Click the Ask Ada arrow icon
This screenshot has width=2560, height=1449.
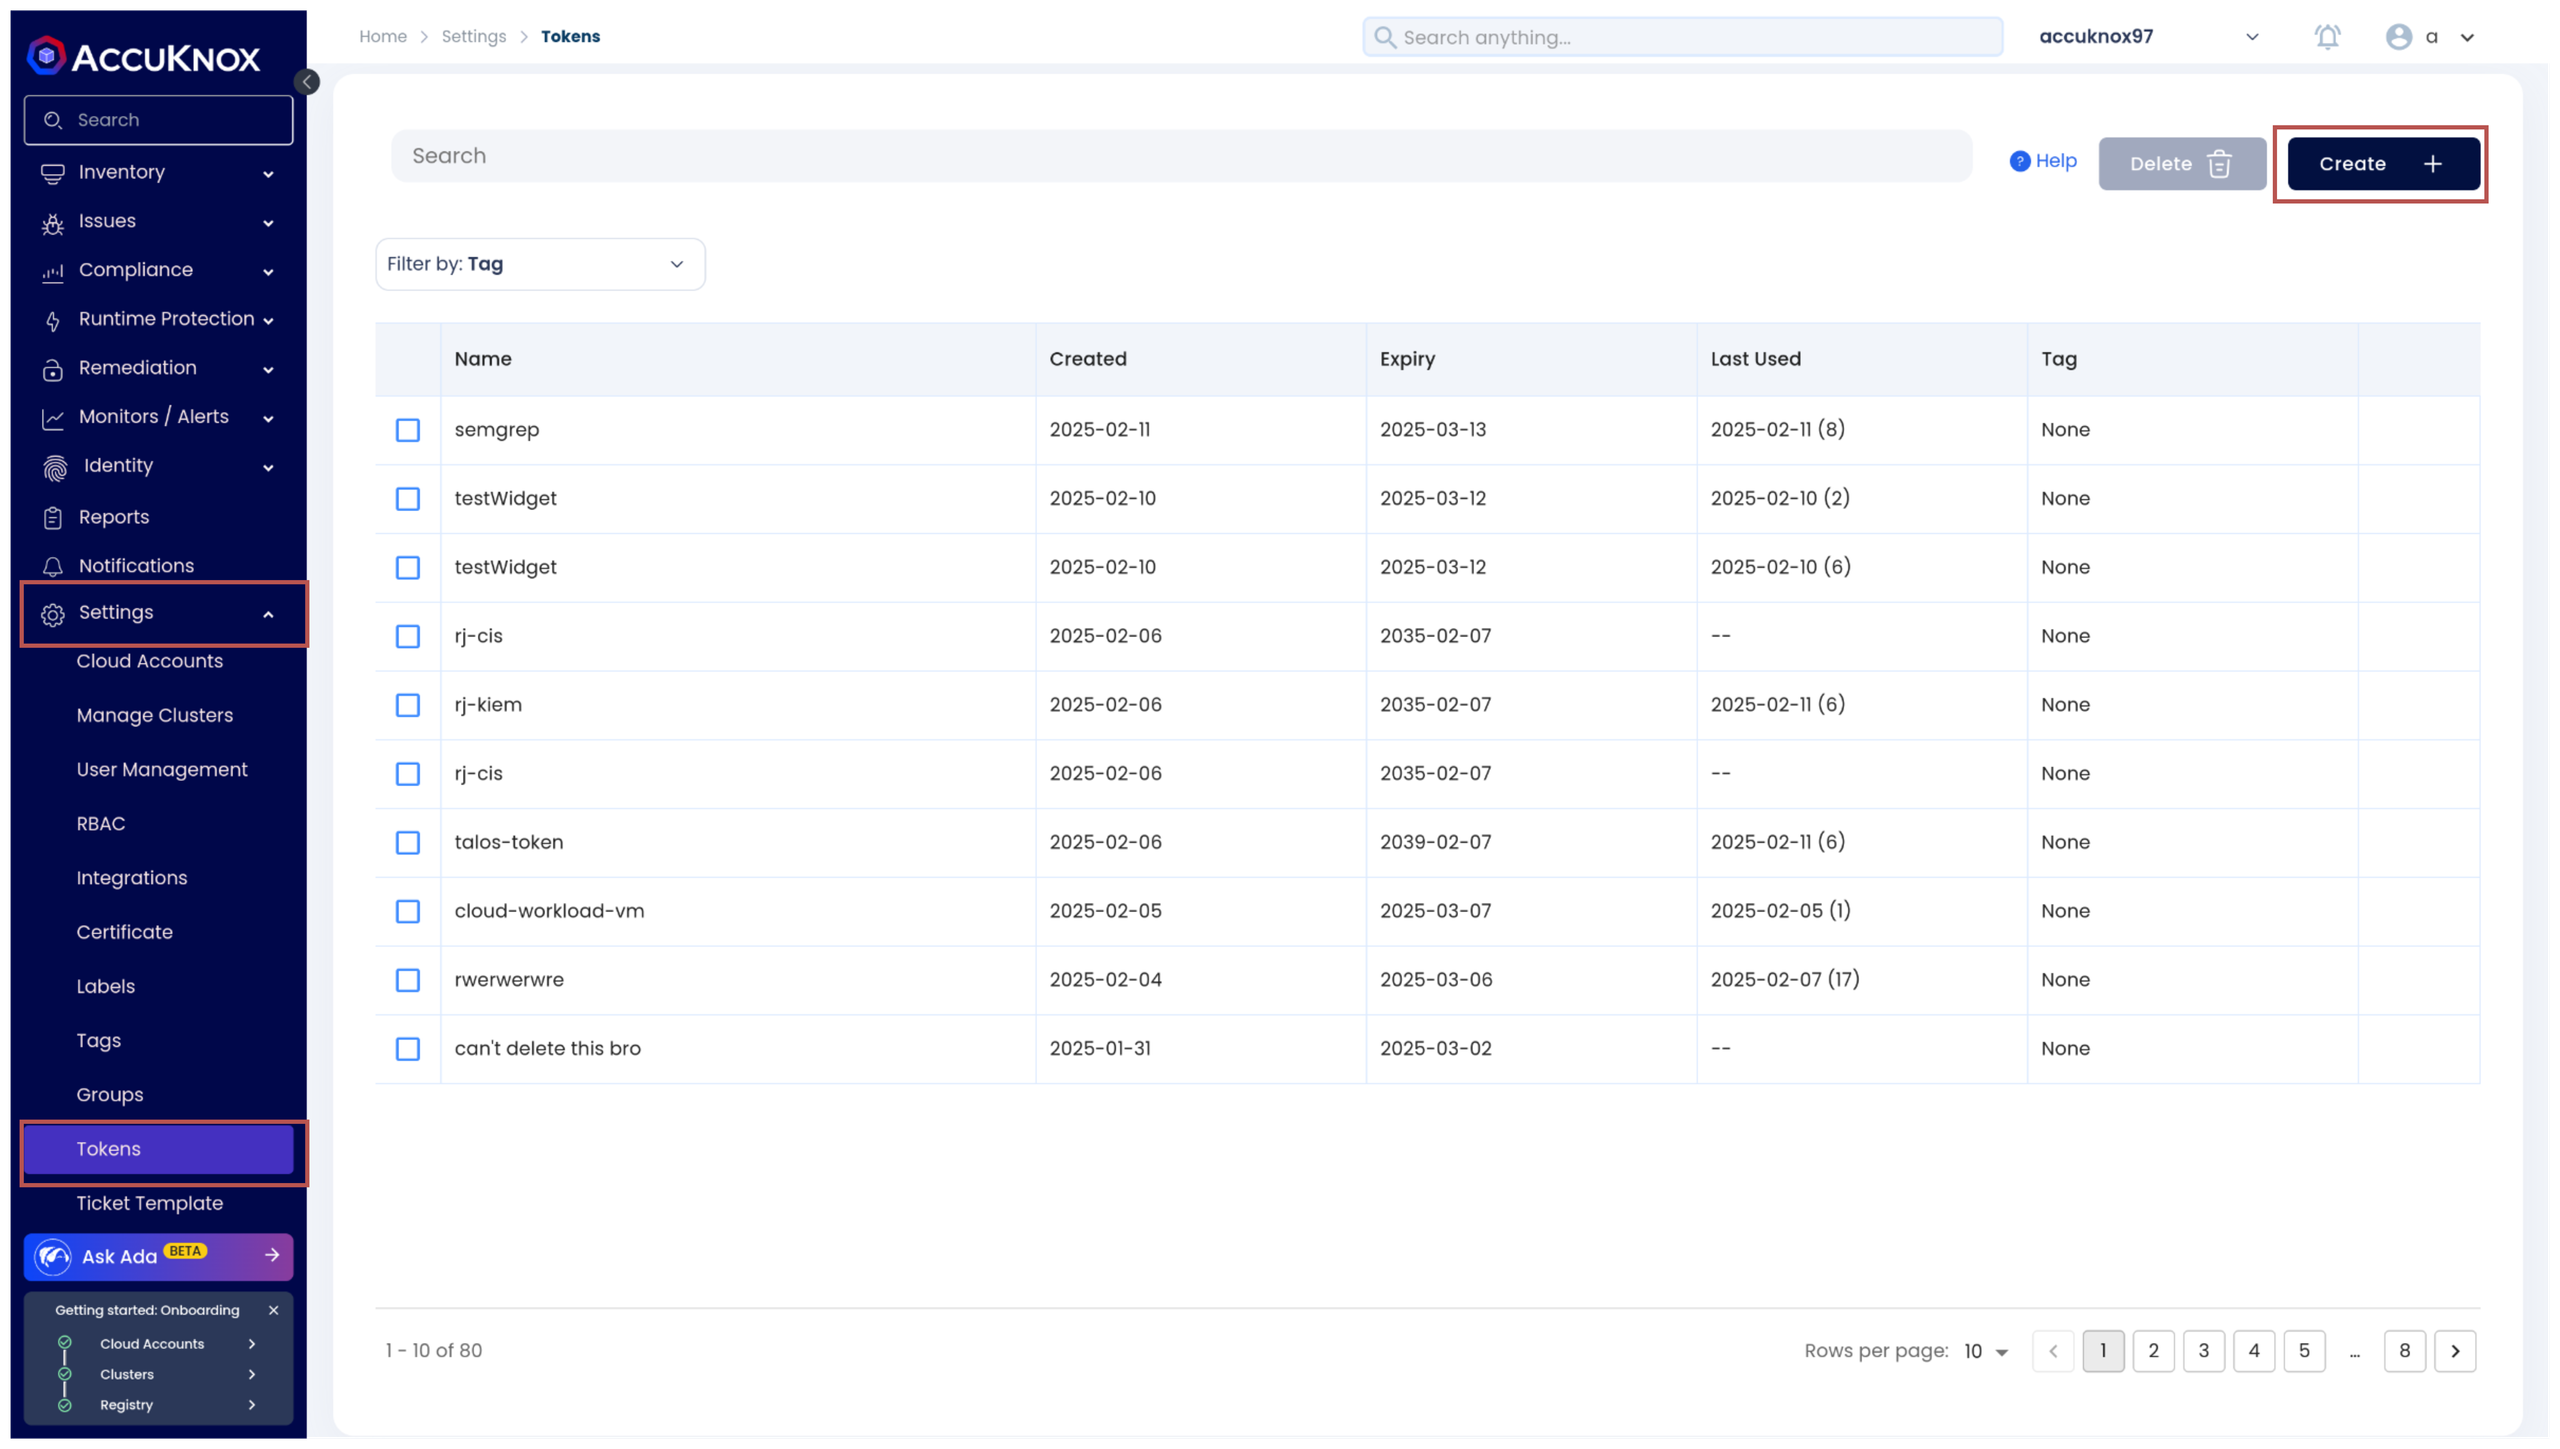pyautogui.click(x=272, y=1255)
